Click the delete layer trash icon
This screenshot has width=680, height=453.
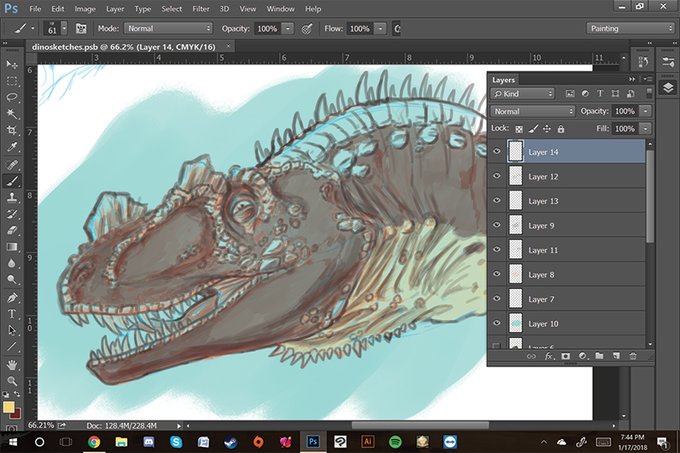[633, 355]
